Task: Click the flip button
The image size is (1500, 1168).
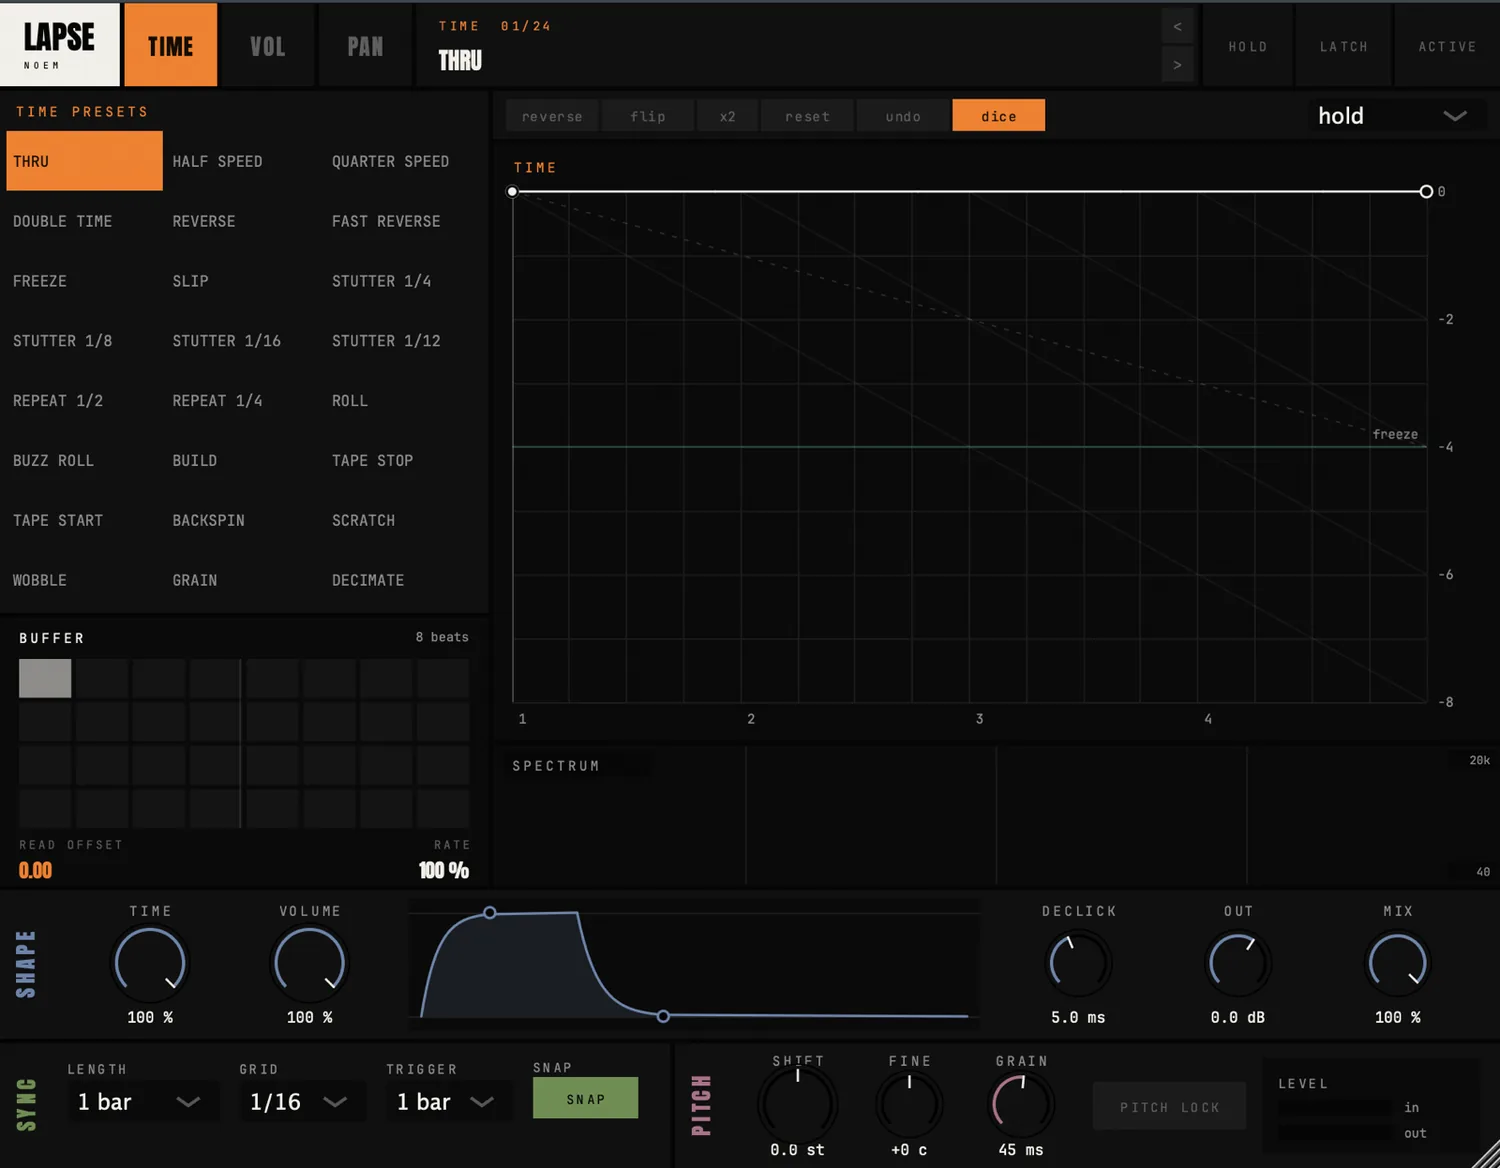Action: click(x=647, y=116)
